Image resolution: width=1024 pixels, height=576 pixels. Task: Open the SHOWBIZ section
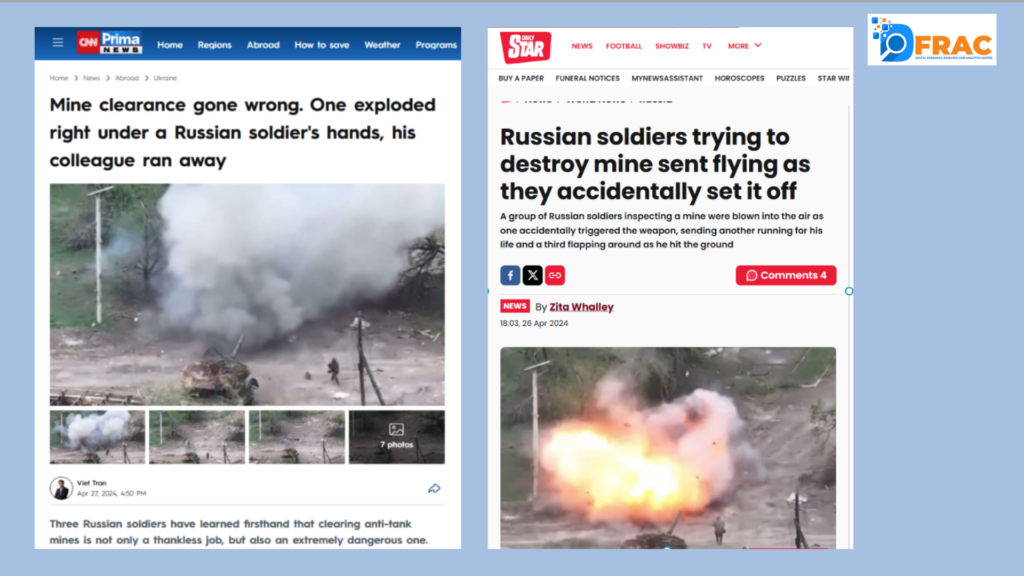[672, 46]
